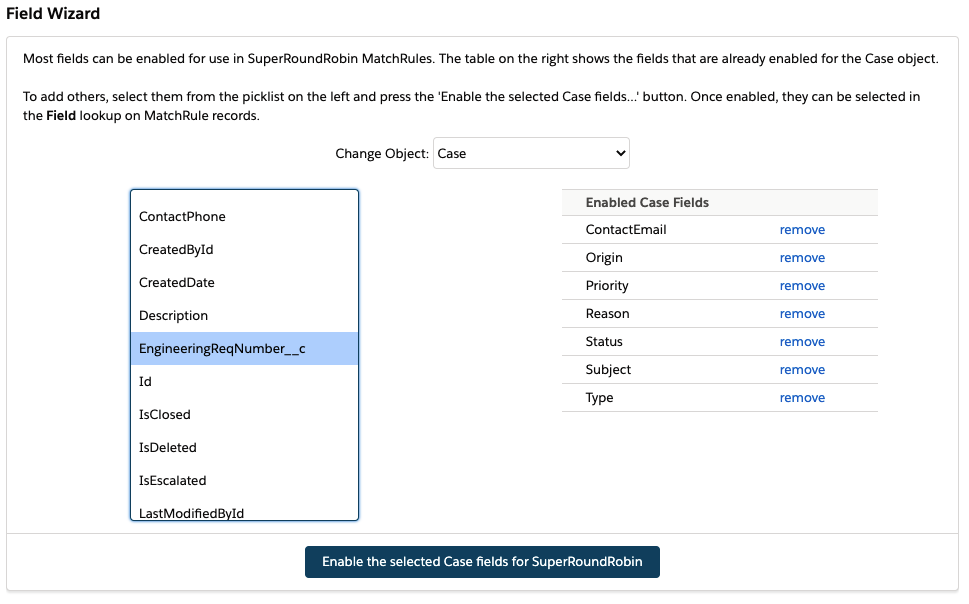Click the Status cell in enabled fields
Image resolution: width=969 pixels, height=604 pixels.
coord(604,341)
